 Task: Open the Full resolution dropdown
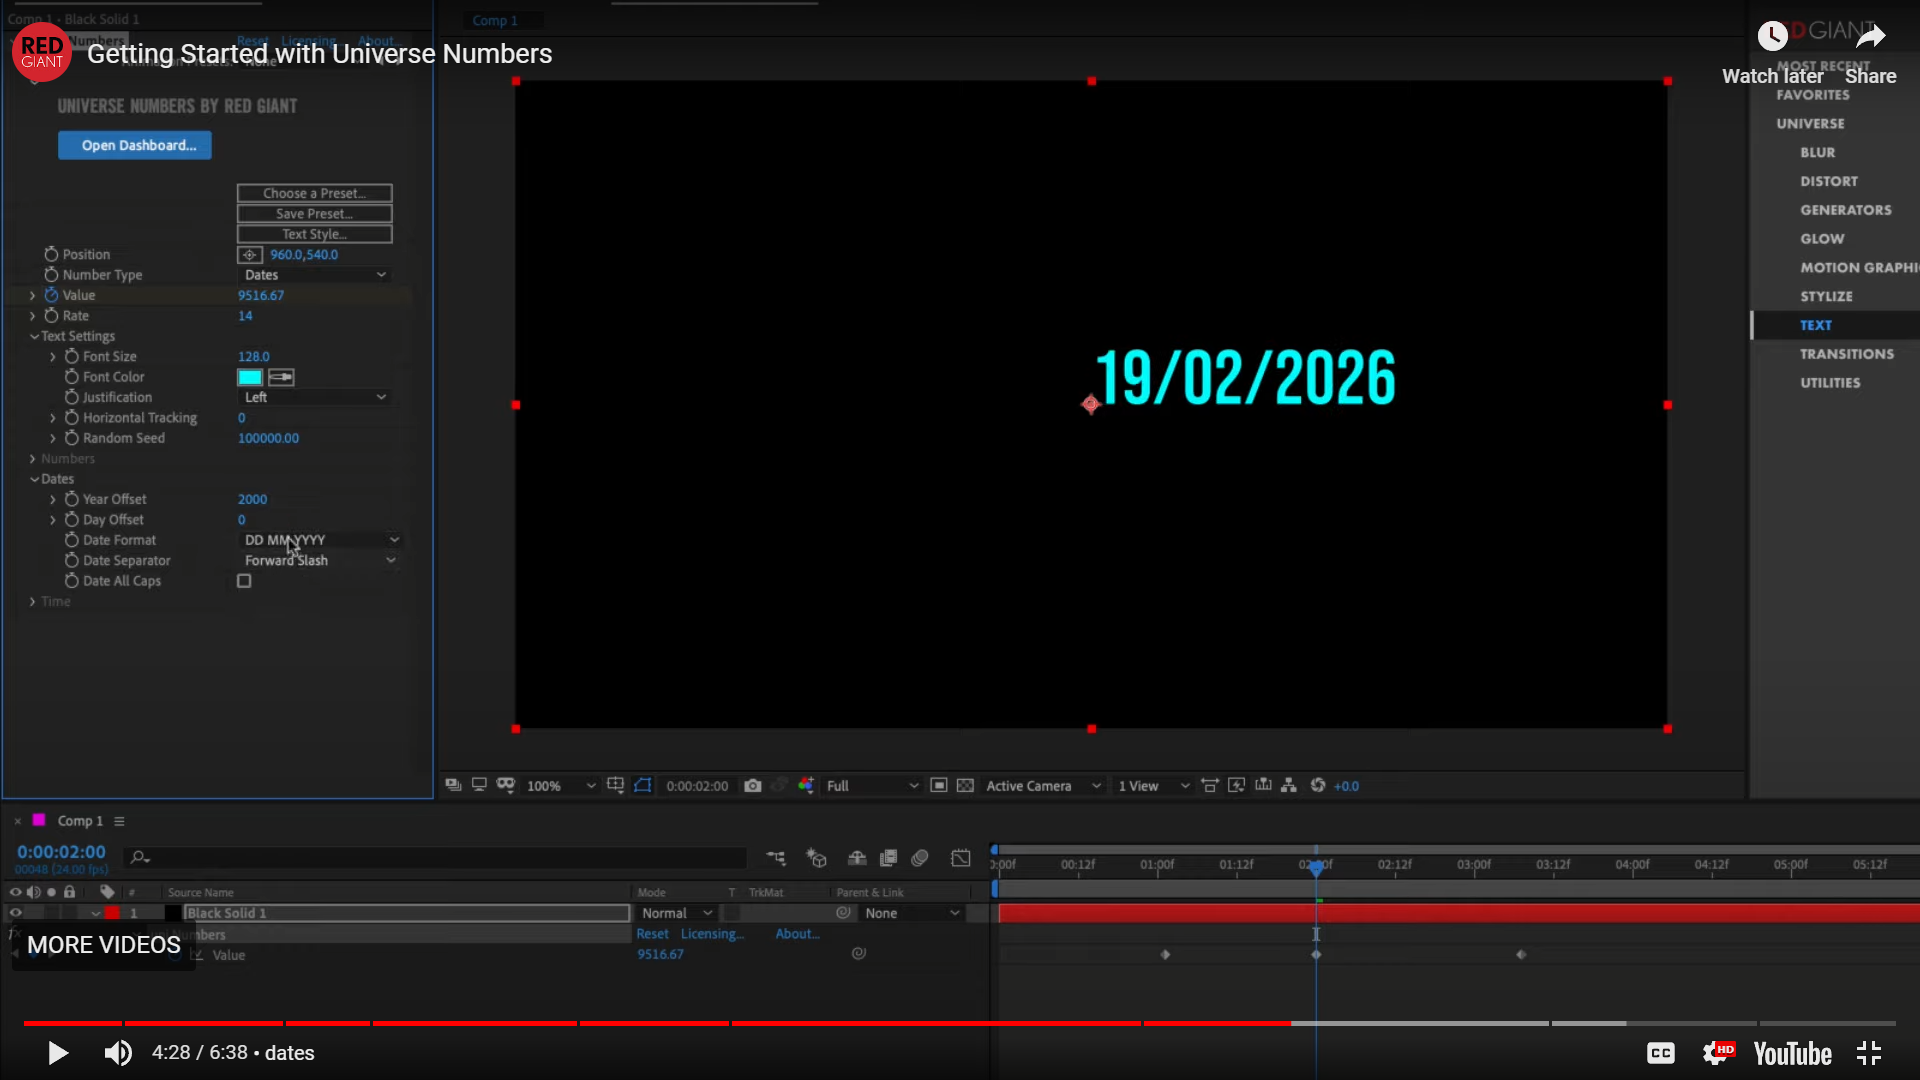[x=871, y=786]
